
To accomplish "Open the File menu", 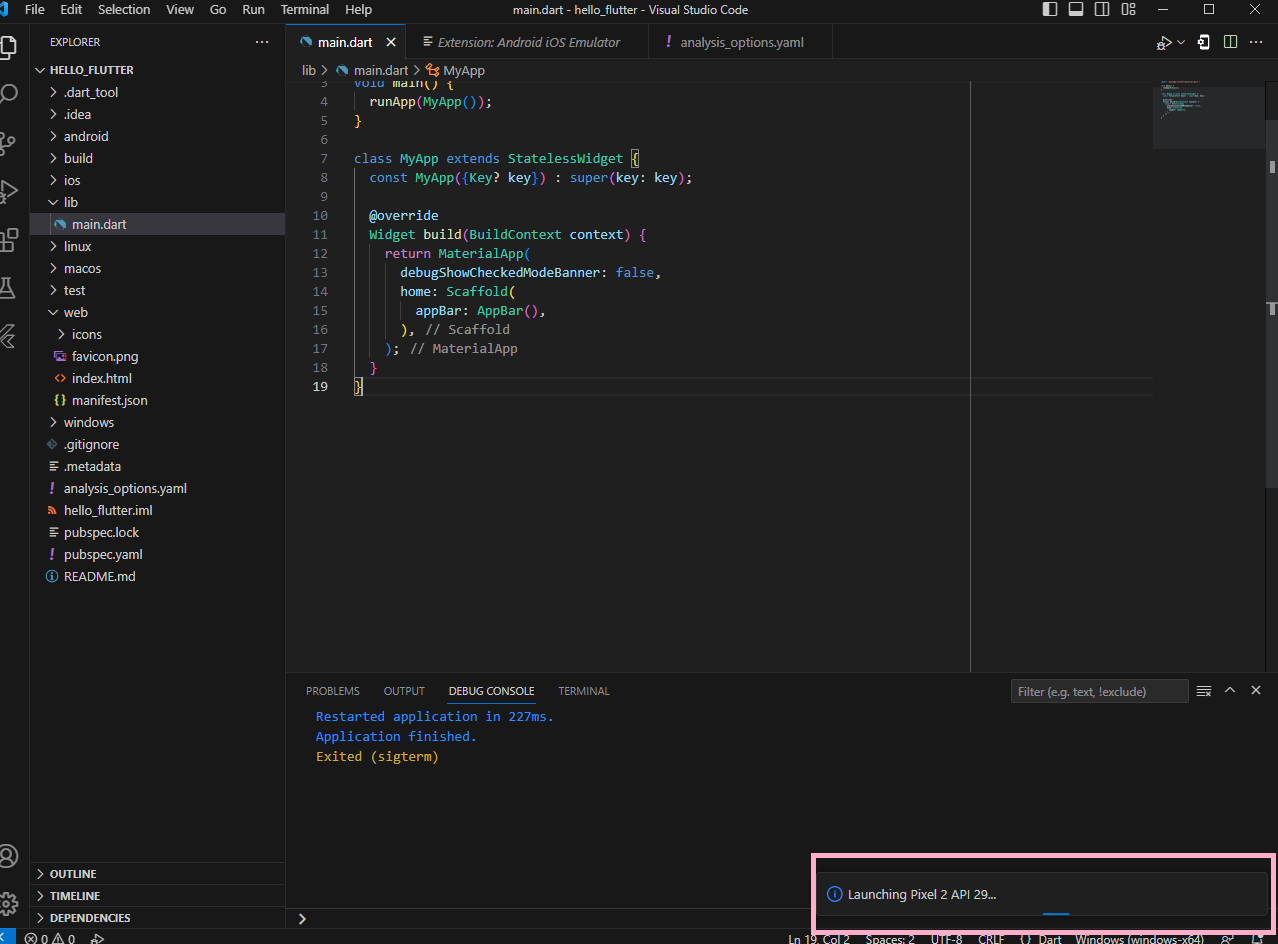I will (34, 9).
